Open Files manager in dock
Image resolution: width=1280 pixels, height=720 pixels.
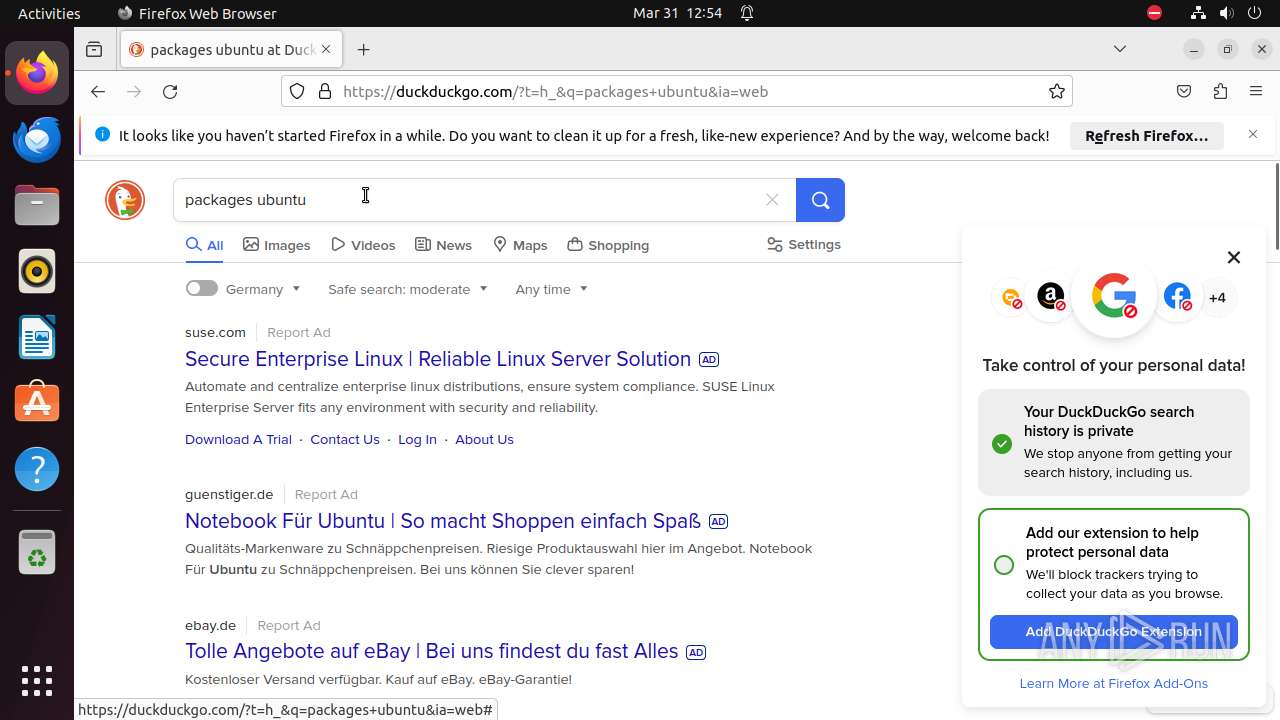point(37,205)
